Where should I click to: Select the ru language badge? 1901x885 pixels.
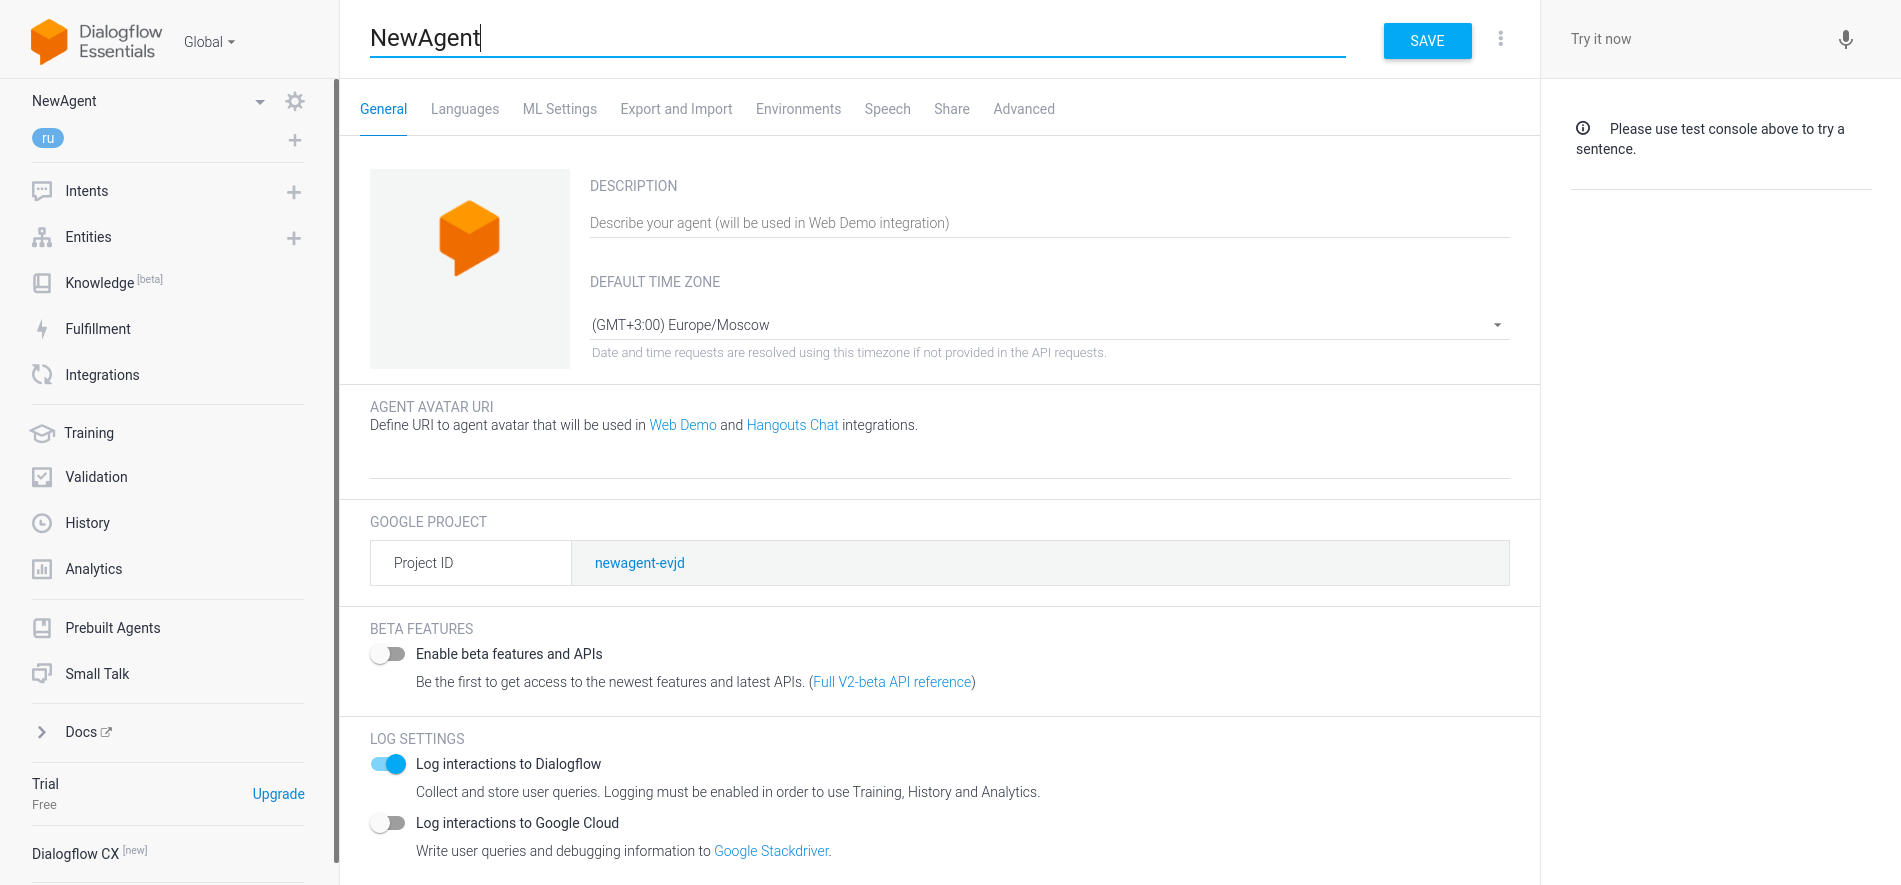48,139
